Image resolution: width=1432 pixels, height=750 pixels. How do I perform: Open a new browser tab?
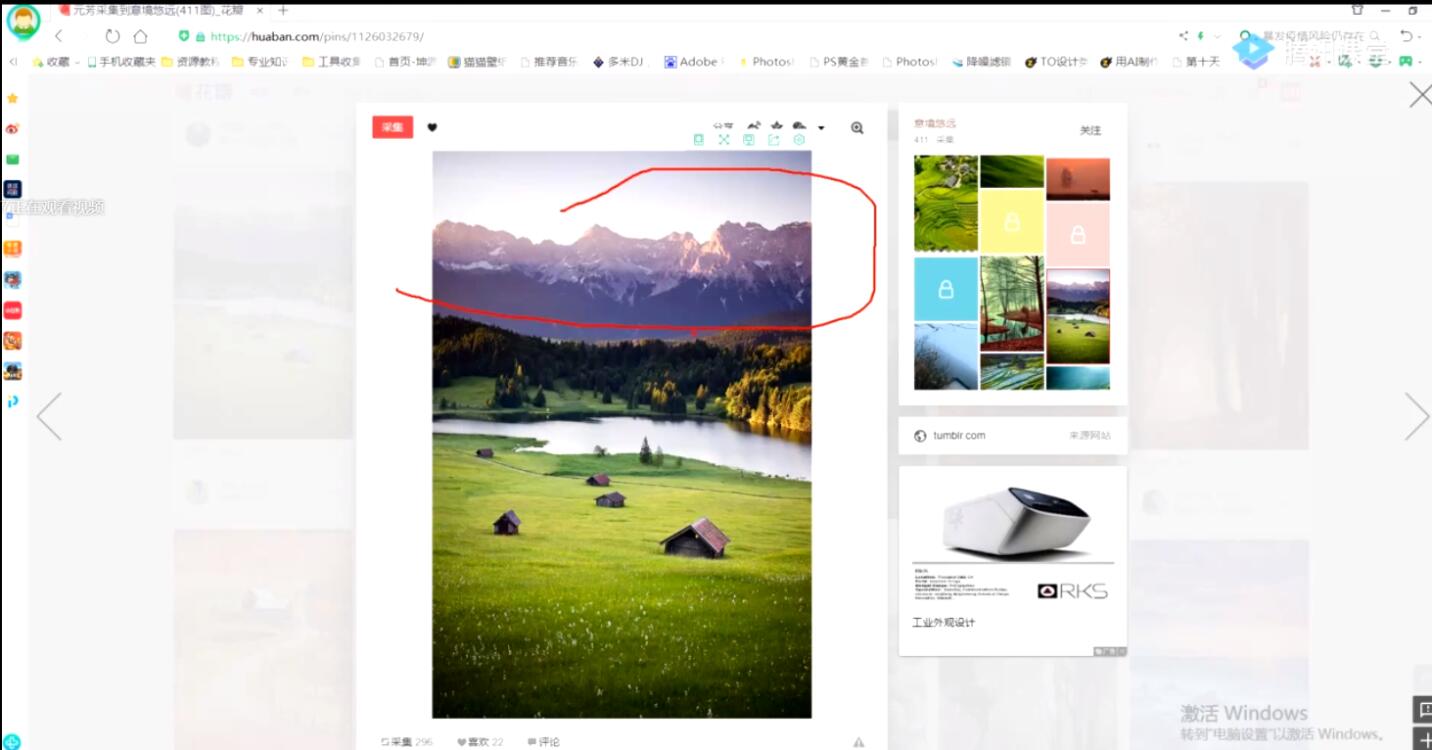coord(283,10)
